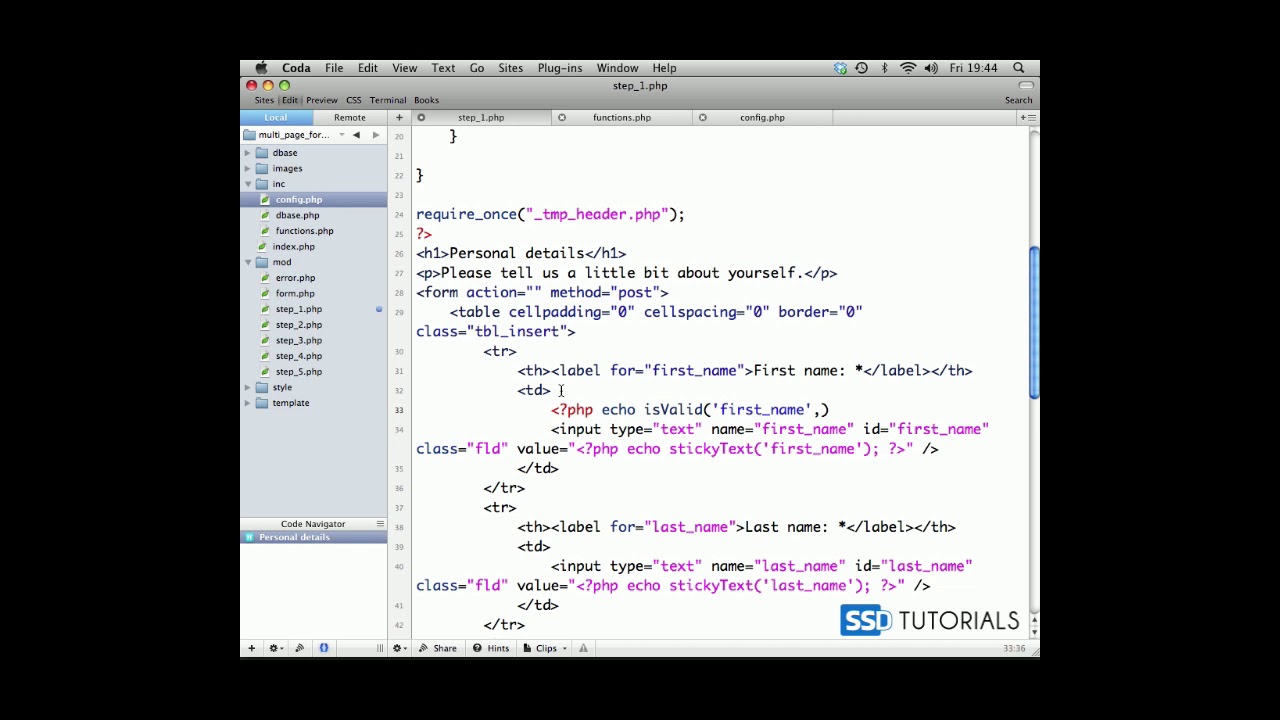Open the sidebar gear action menu
The image size is (1280, 720).
pyautogui.click(x=275, y=648)
